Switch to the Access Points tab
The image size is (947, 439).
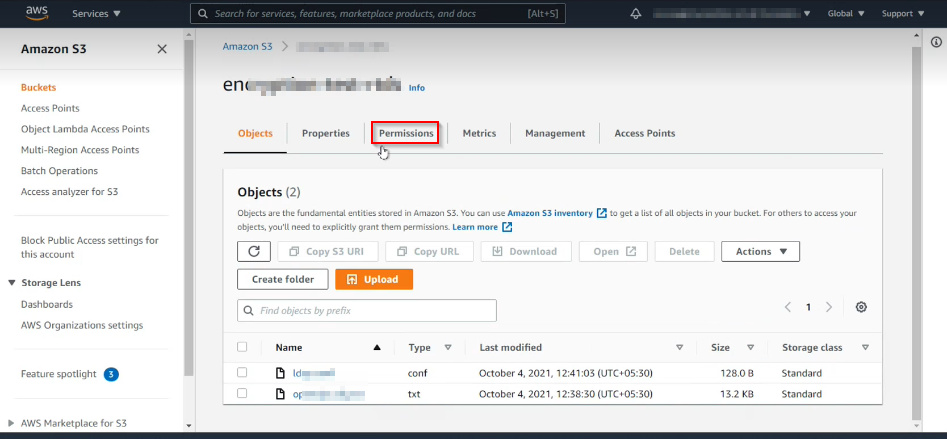pos(644,133)
